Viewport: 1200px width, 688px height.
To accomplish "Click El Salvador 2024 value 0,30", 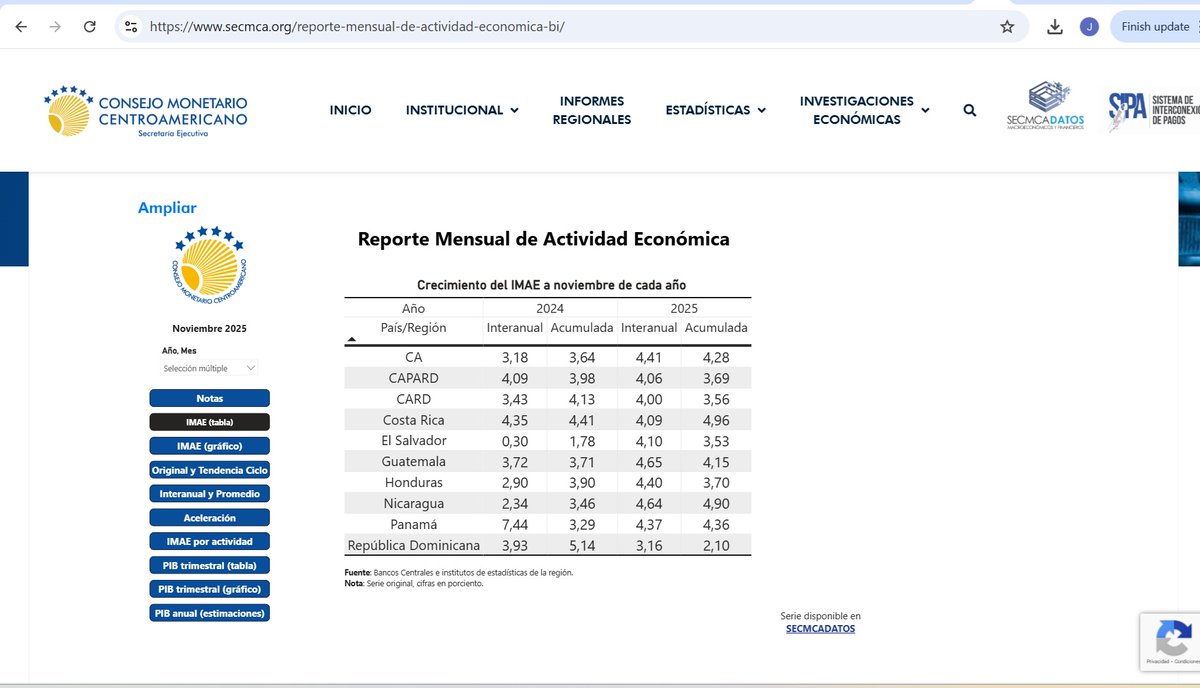I will [514, 441].
